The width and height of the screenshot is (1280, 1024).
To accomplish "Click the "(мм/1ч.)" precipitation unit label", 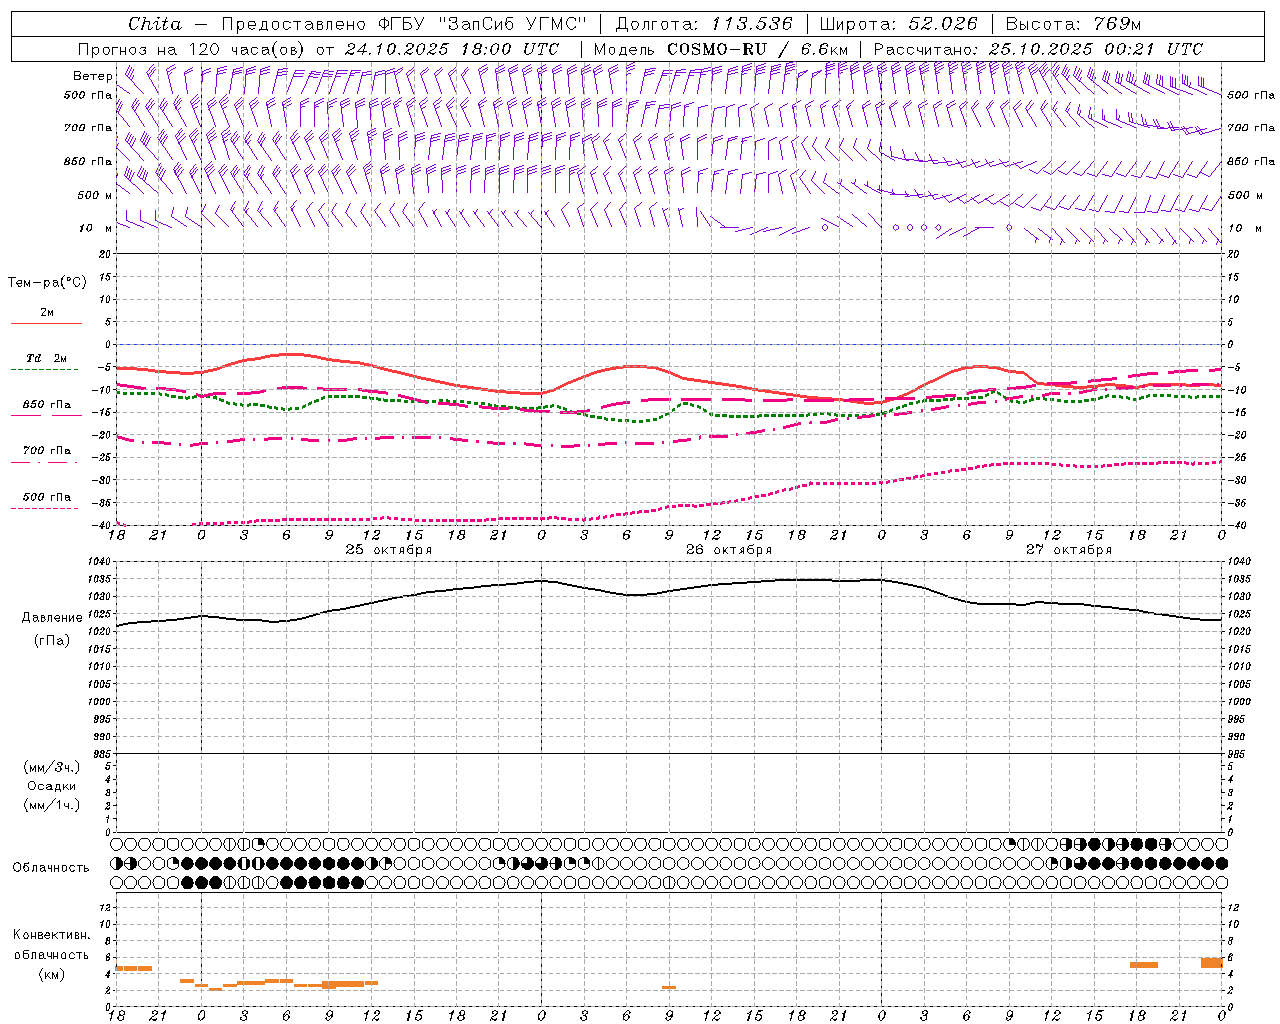I will pyautogui.click(x=52, y=805).
